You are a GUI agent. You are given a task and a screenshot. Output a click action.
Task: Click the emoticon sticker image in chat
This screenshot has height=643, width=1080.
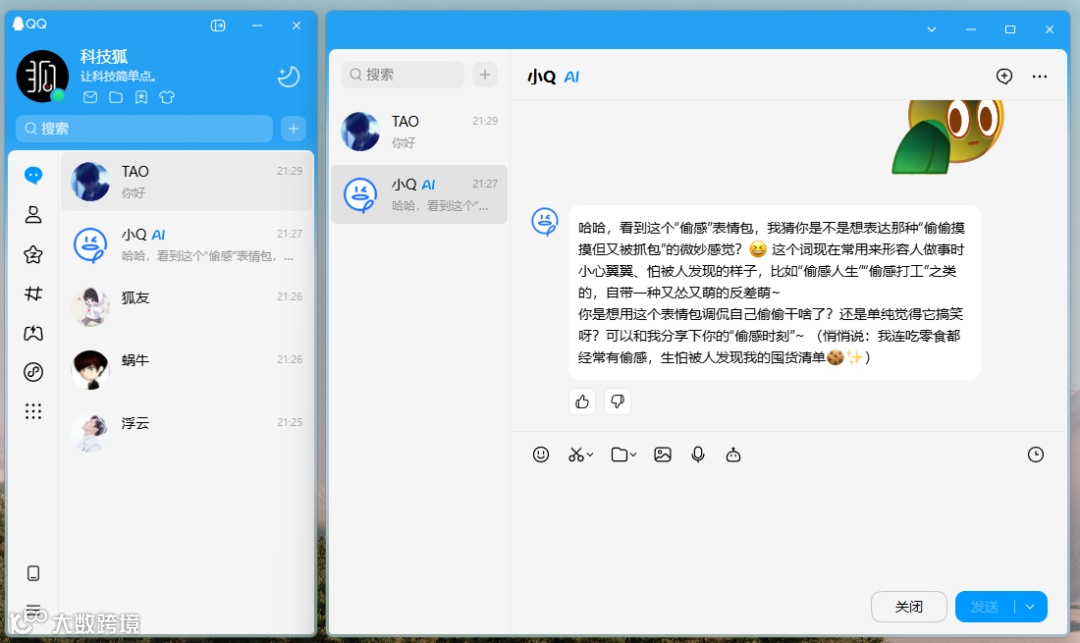[x=948, y=137]
